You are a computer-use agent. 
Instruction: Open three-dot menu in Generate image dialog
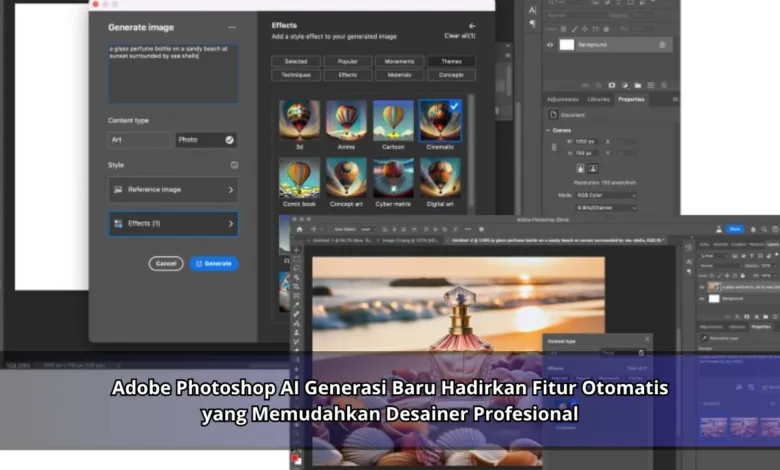[232, 27]
